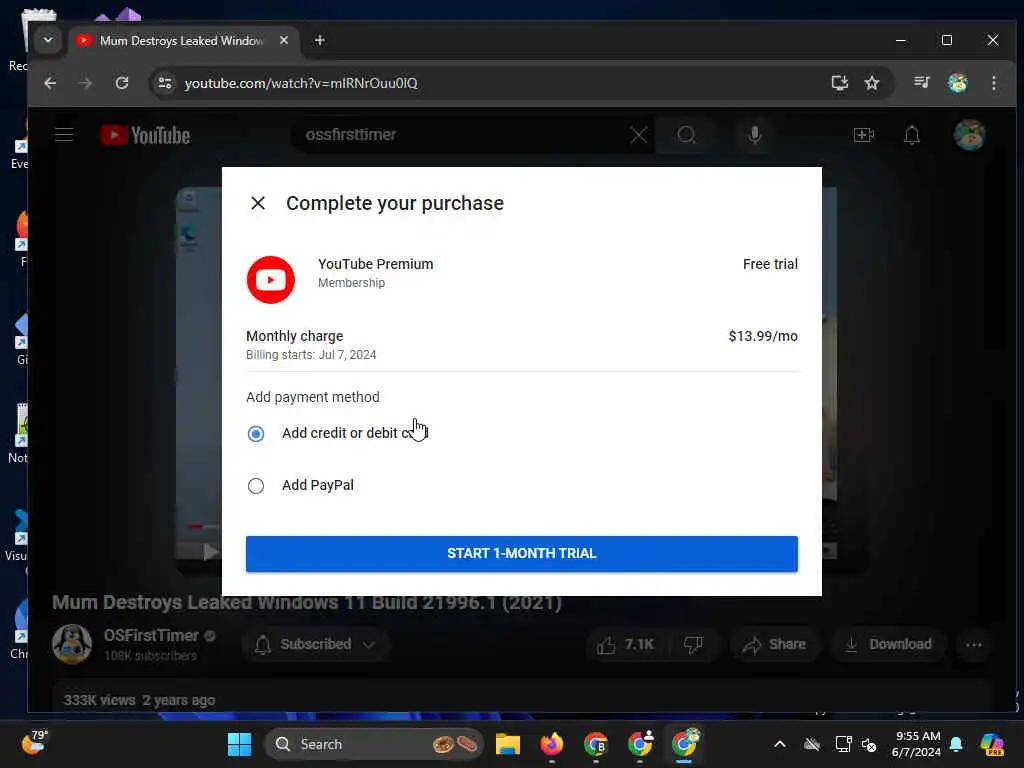Select the Add PayPal radio button
Viewport: 1024px width, 768px height.
[256, 486]
